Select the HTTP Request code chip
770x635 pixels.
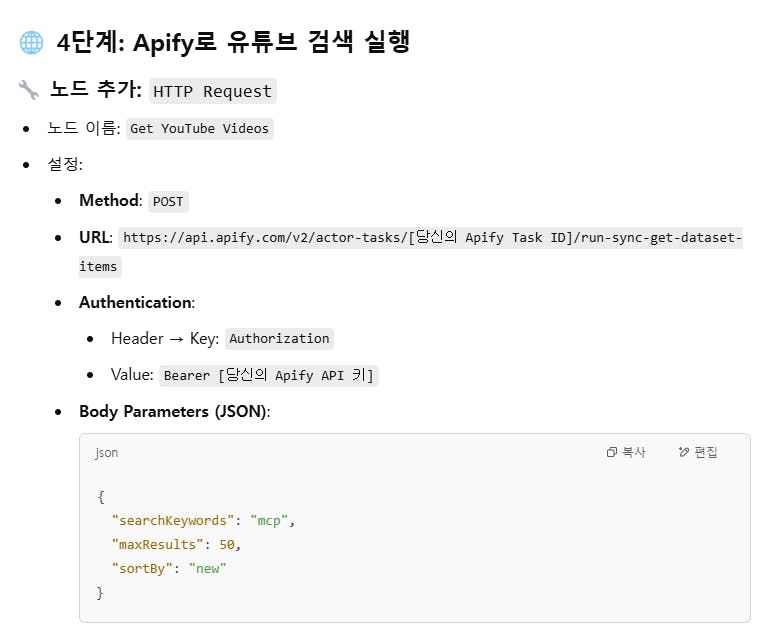[212, 91]
